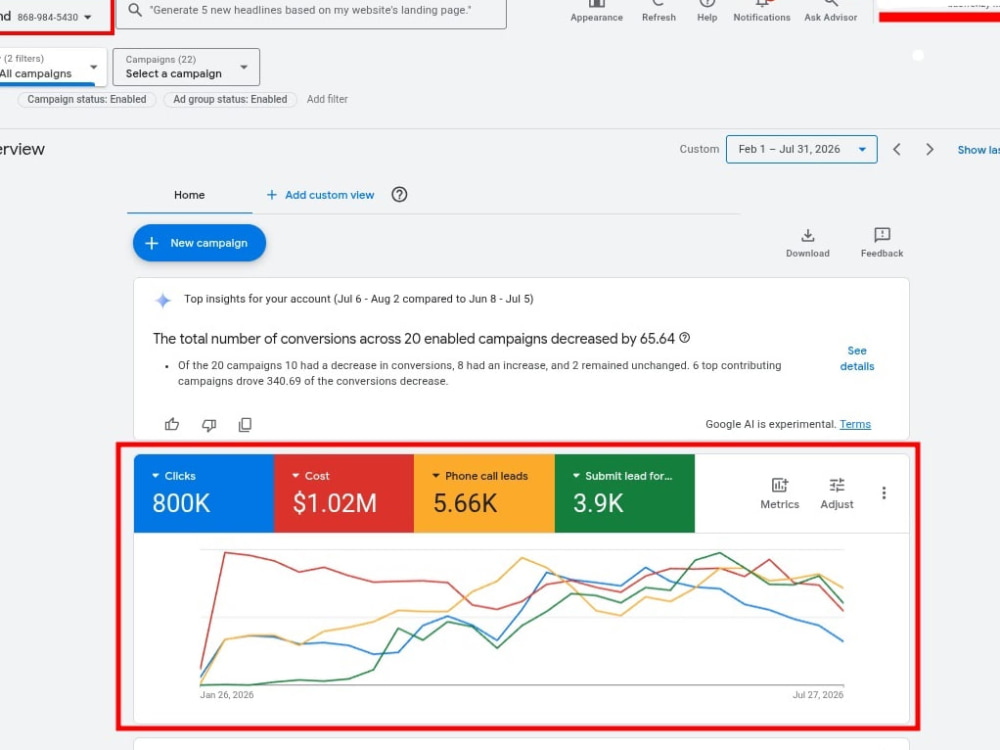
Task: Copy the insight text
Action: coord(245,424)
